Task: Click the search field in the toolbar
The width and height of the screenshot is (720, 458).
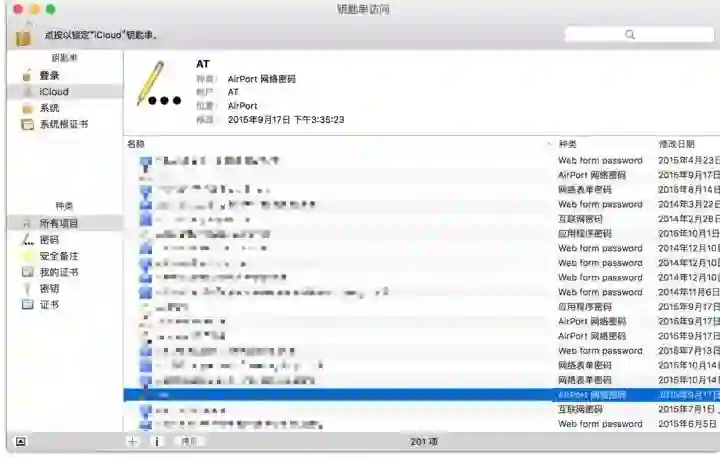Action: 639,34
